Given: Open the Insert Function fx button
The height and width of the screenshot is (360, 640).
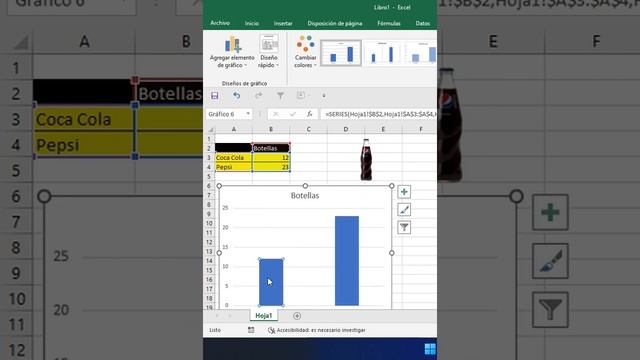Looking at the screenshot, I should point(309,114).
